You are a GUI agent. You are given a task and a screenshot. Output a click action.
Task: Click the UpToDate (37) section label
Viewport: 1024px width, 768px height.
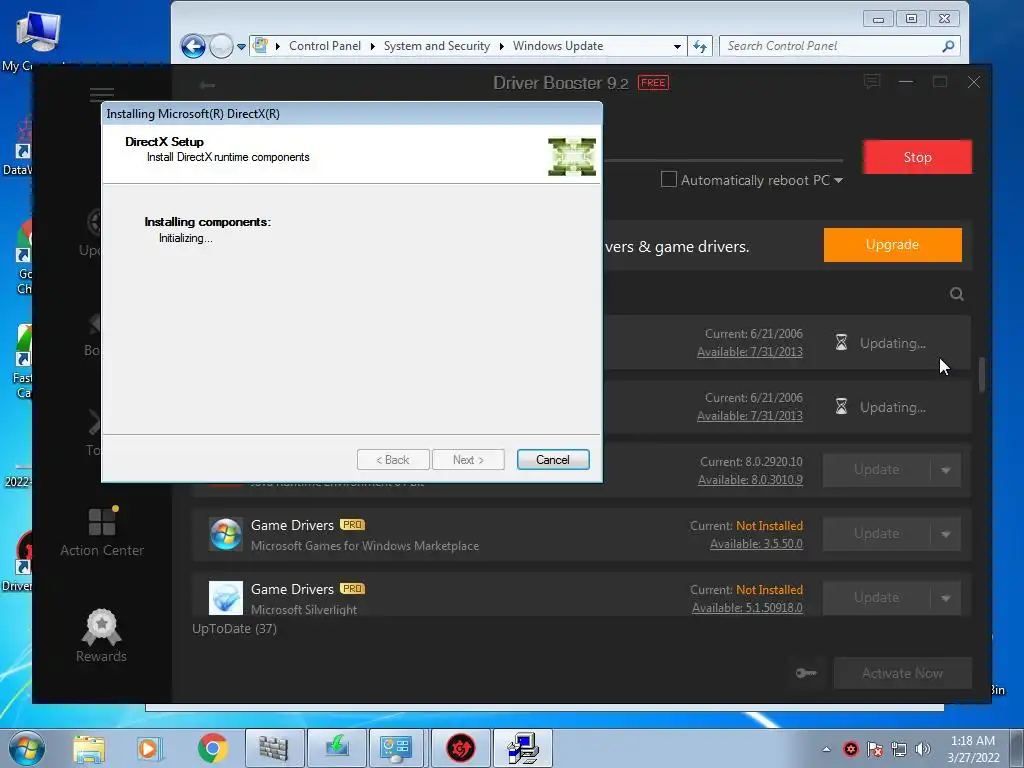point(234,629)
